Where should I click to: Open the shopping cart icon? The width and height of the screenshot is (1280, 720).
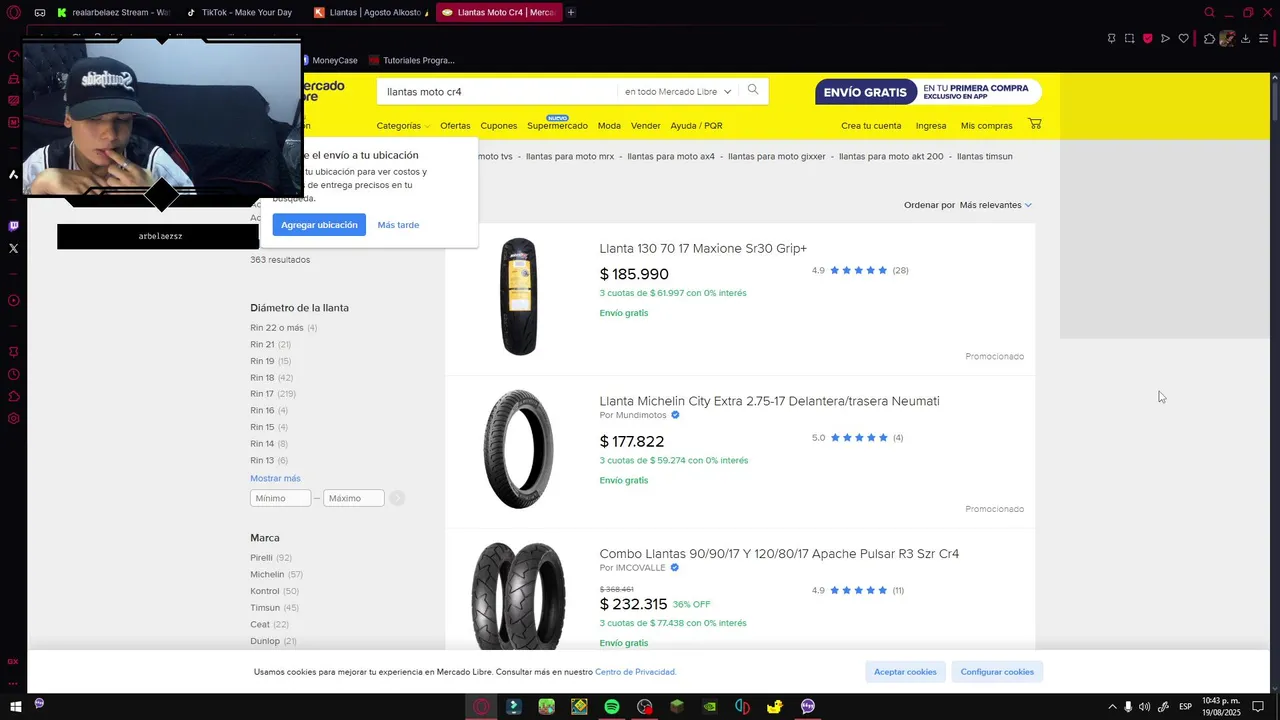(x=1034, y=124)
